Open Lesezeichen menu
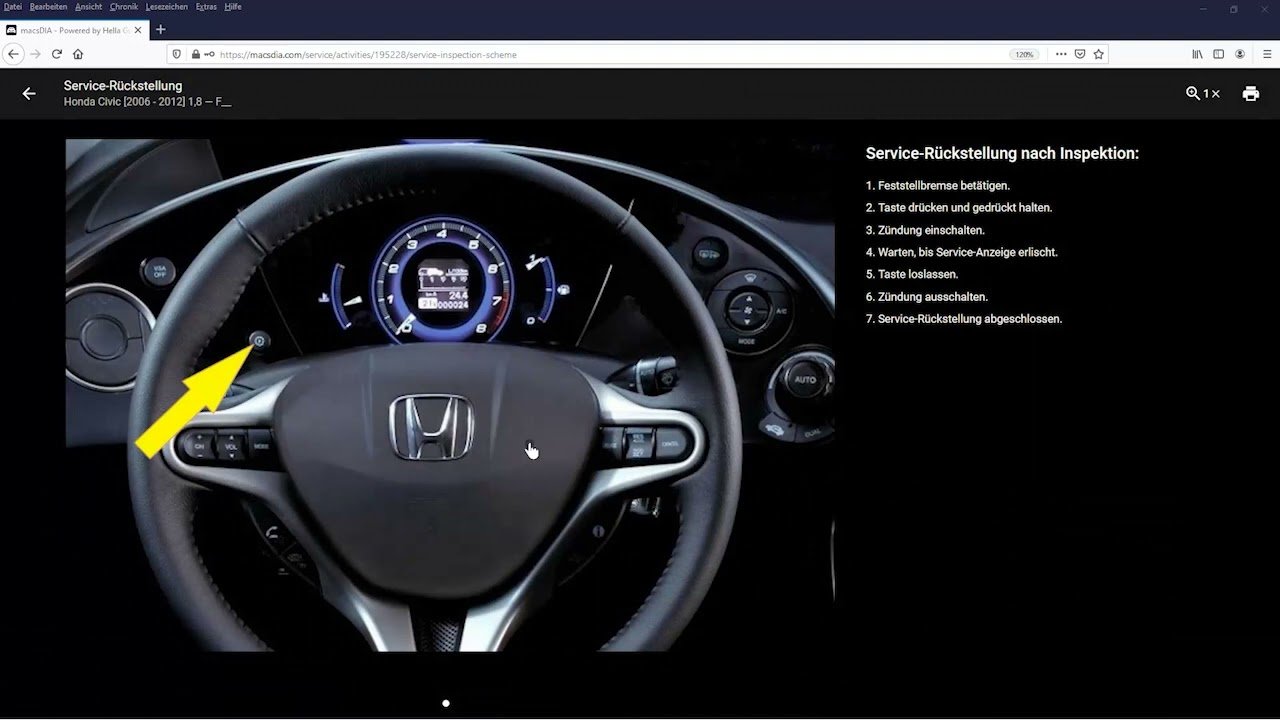The width and height of the screenshot is (1280, 720). click(168, 7)
